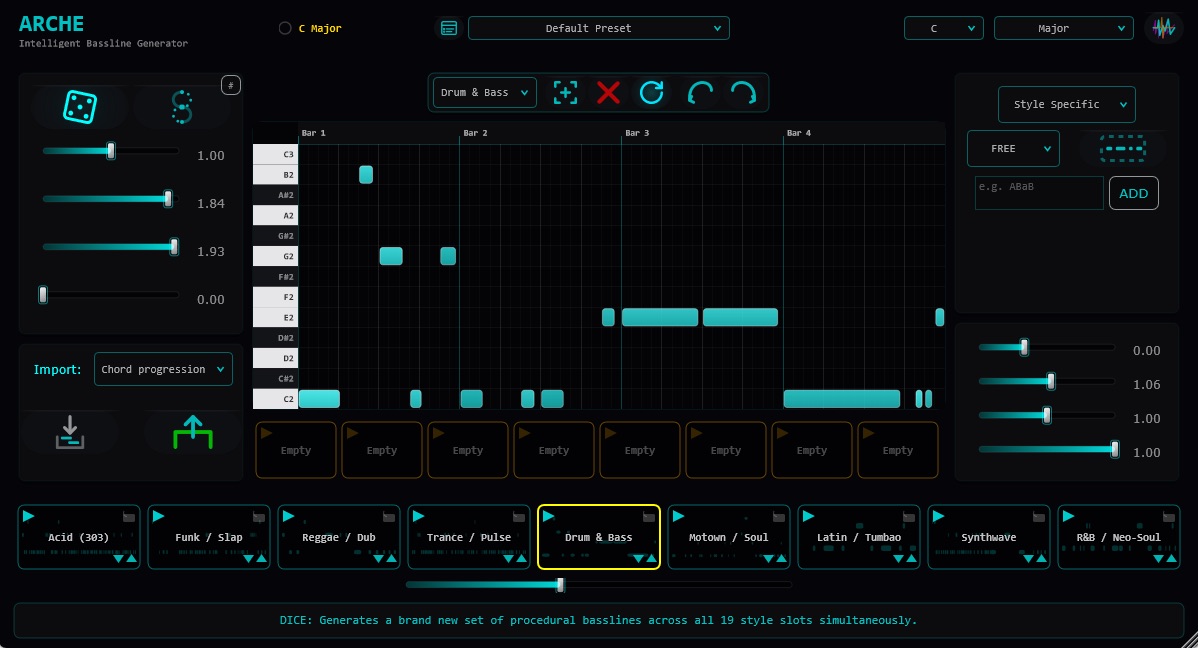Click the gray import download icon

pyautogui.click(x=70, y=432)
